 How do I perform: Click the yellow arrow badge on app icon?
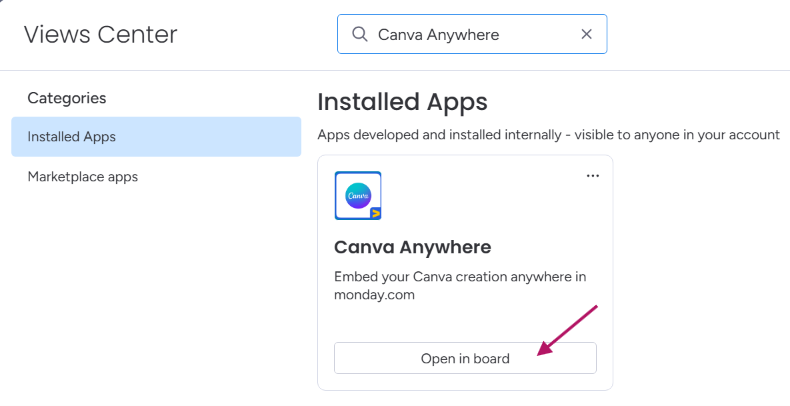click(375, 213)
